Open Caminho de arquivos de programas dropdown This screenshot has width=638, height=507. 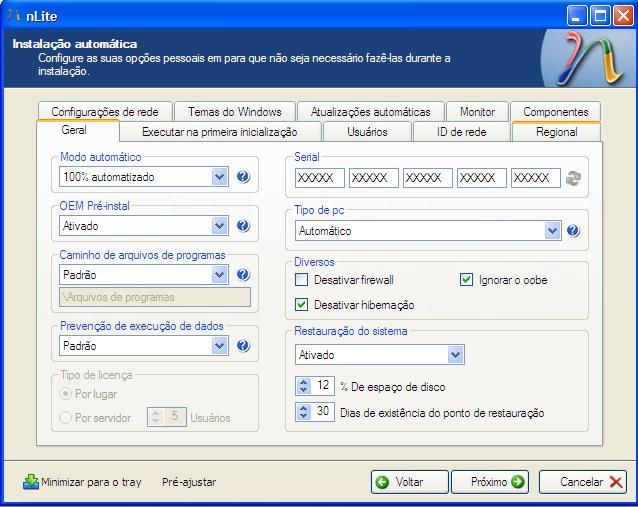219,275
